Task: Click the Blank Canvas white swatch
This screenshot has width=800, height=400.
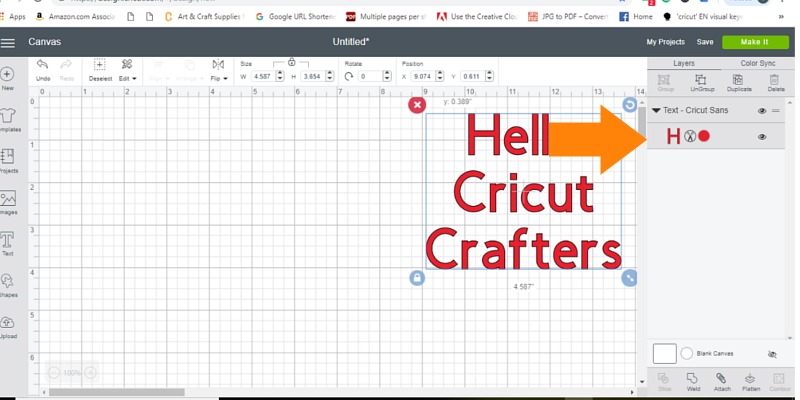Action: (665, 354)
